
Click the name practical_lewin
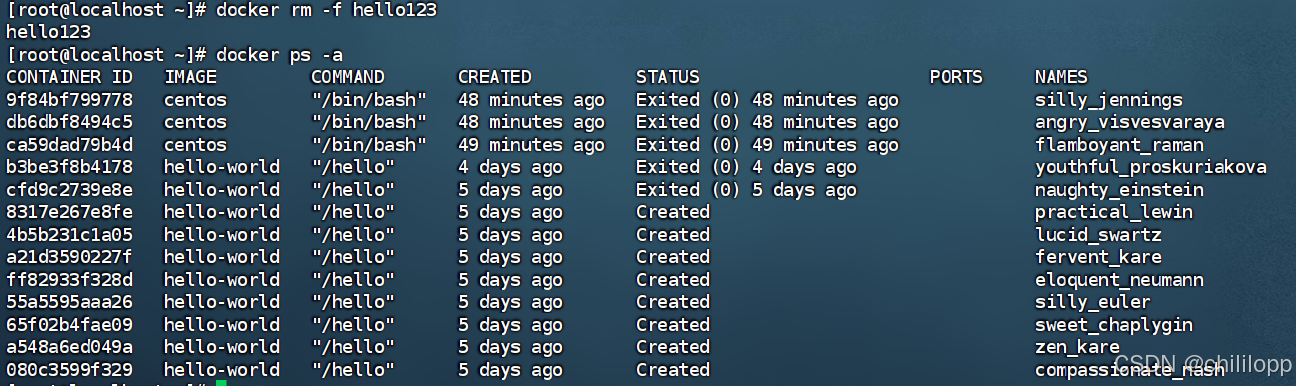[x=1114, y=212]
